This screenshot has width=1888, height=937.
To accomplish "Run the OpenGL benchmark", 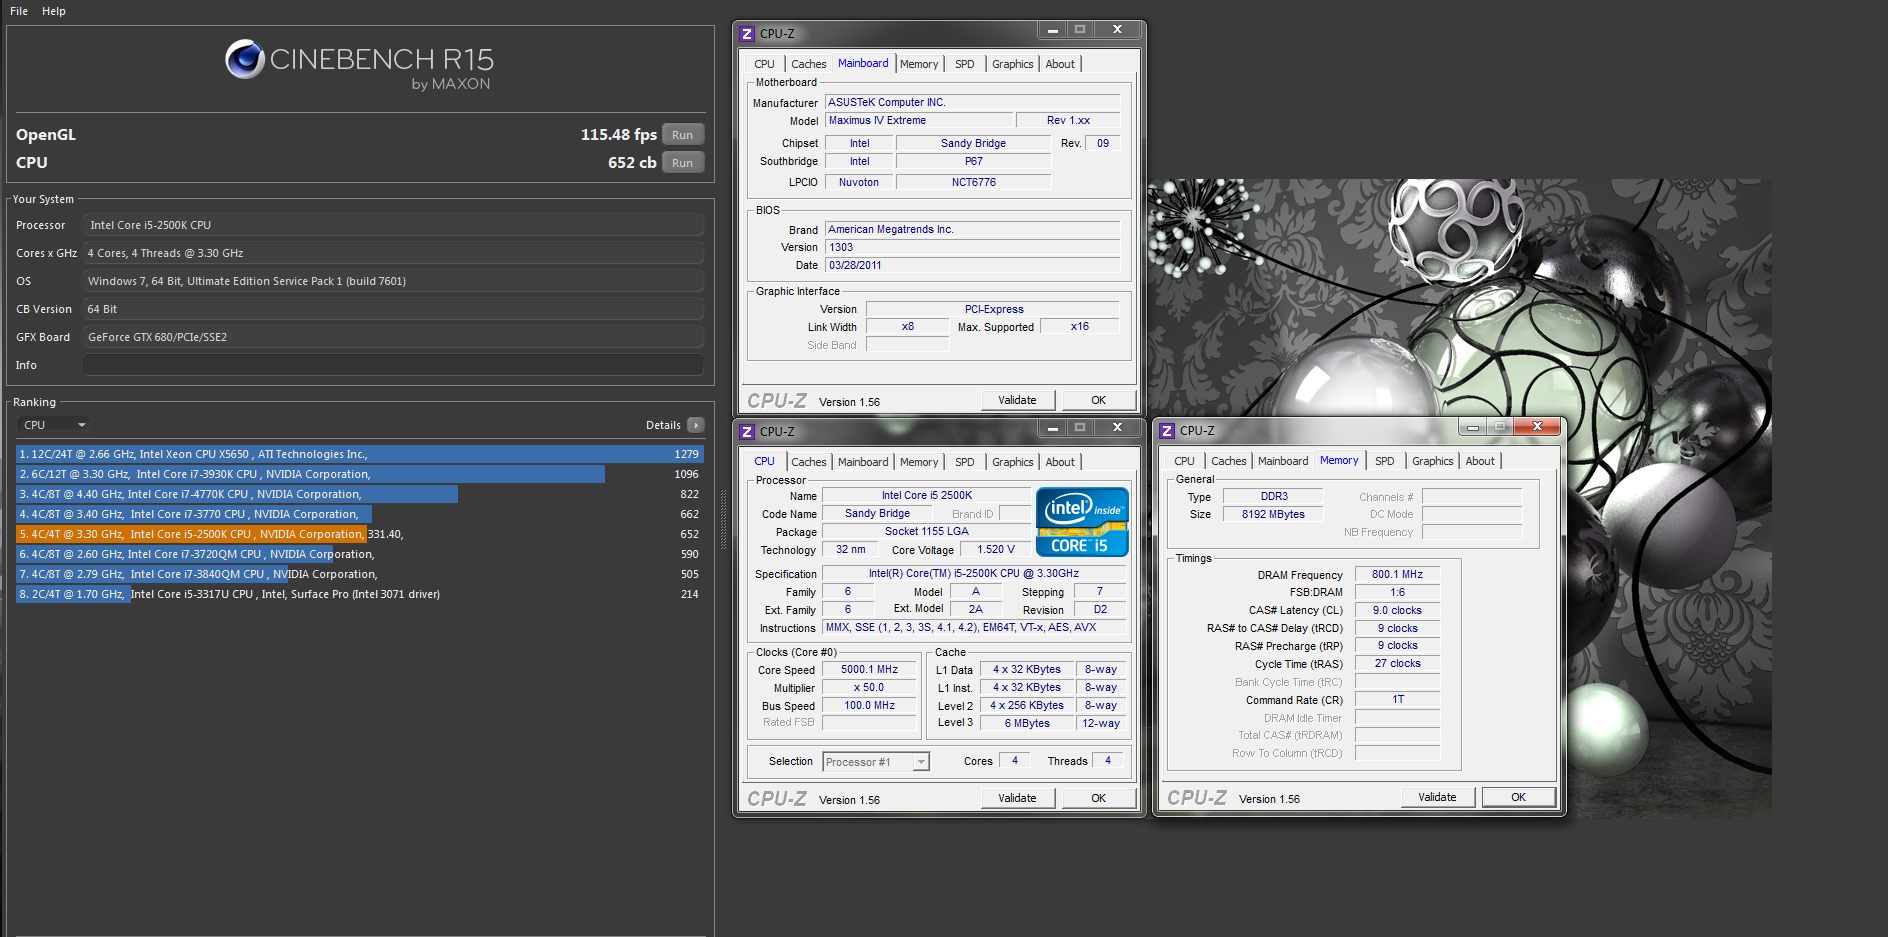I will (x=683, y=135).
